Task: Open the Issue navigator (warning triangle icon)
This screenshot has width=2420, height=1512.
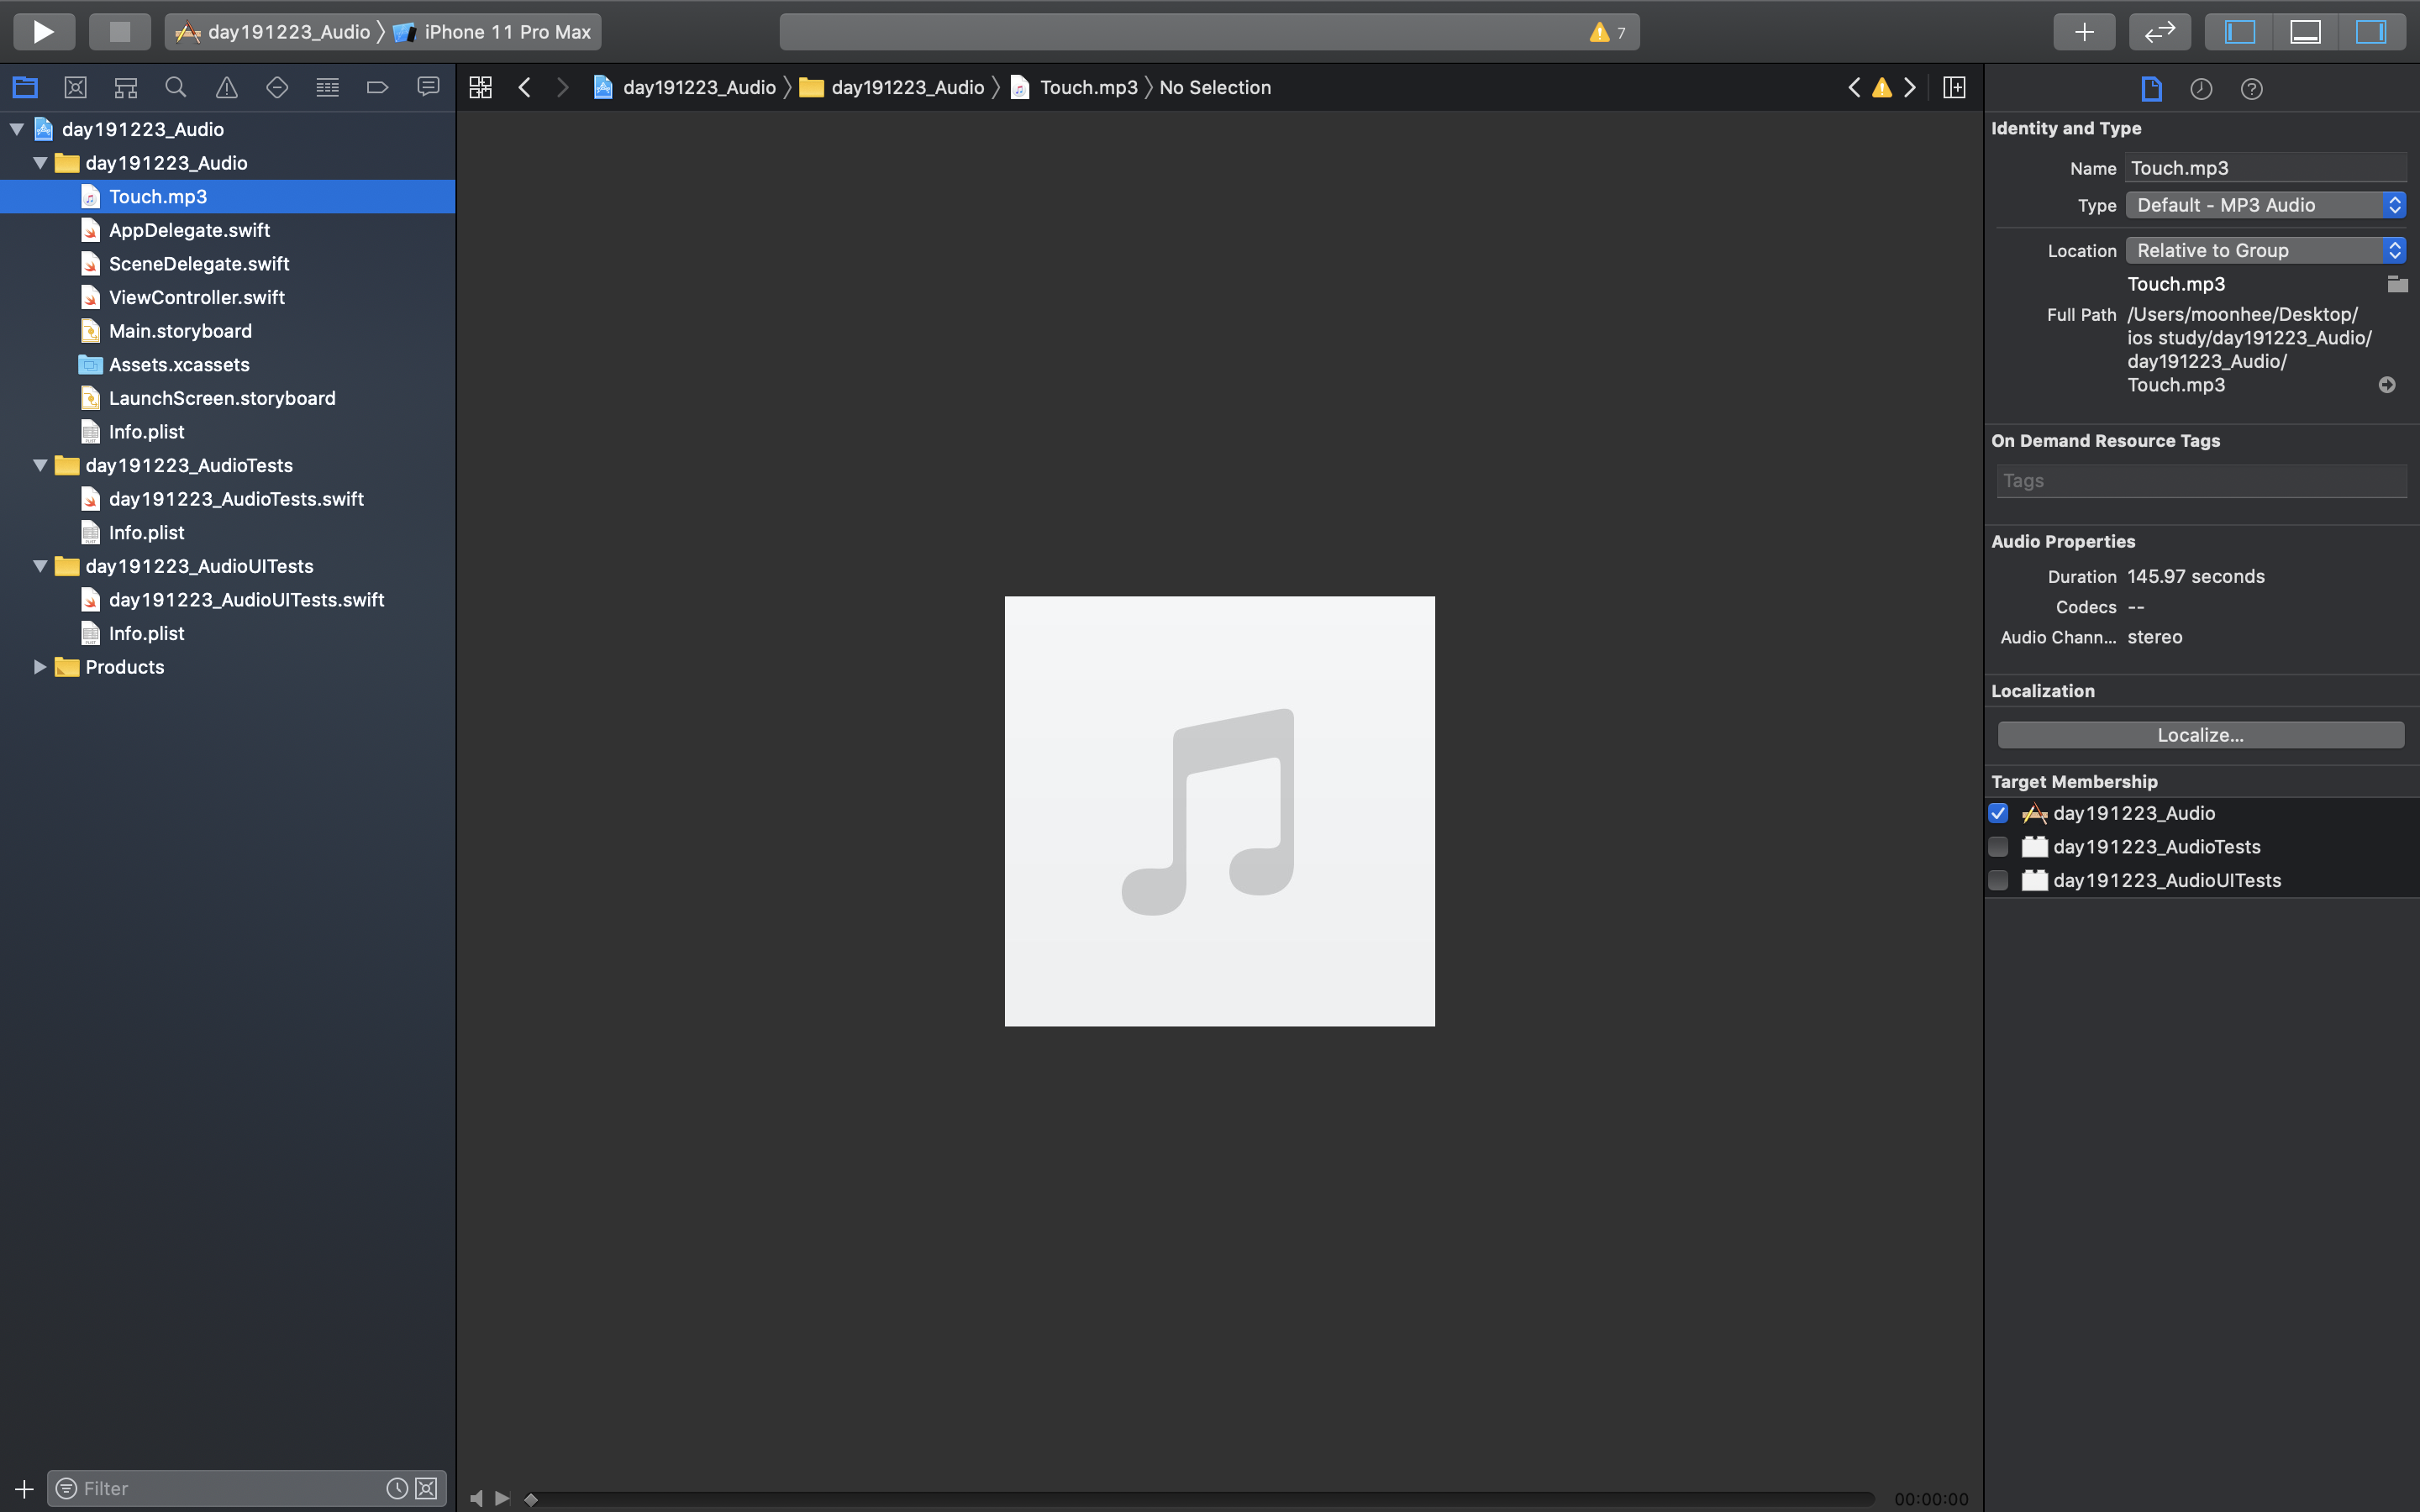Action: [x=227, y=88]
